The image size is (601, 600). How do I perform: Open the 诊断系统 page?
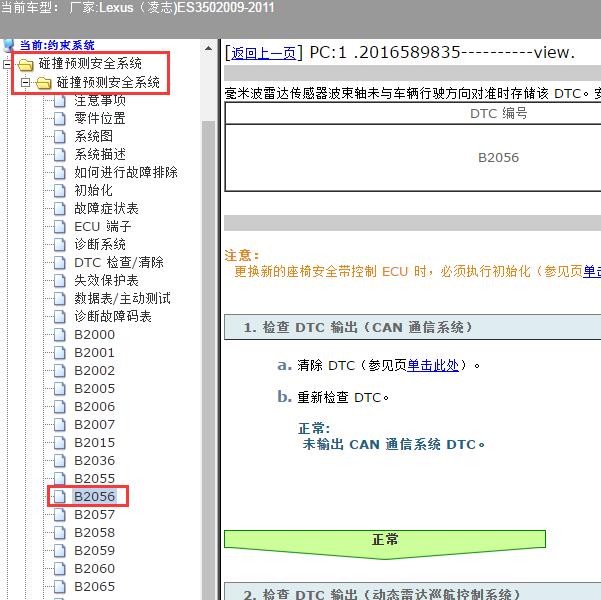click(100, 244)
